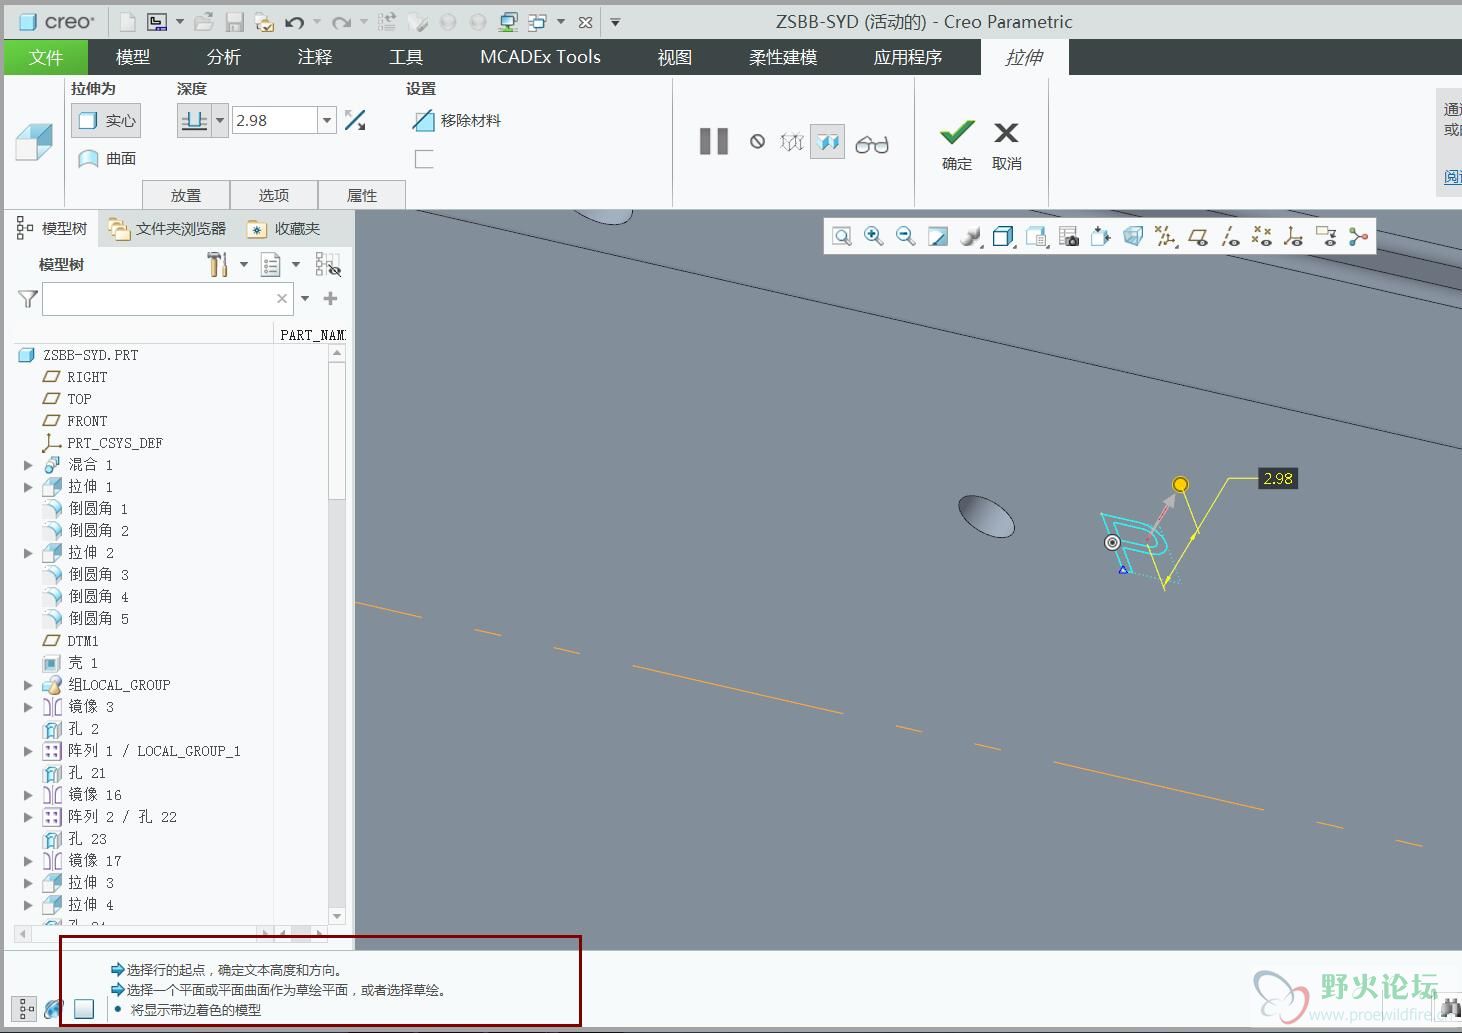Screen dimensions: 1462x1033
Task: Switch to 收藏夹 favorites tab
Action: [x=284, y=229]
